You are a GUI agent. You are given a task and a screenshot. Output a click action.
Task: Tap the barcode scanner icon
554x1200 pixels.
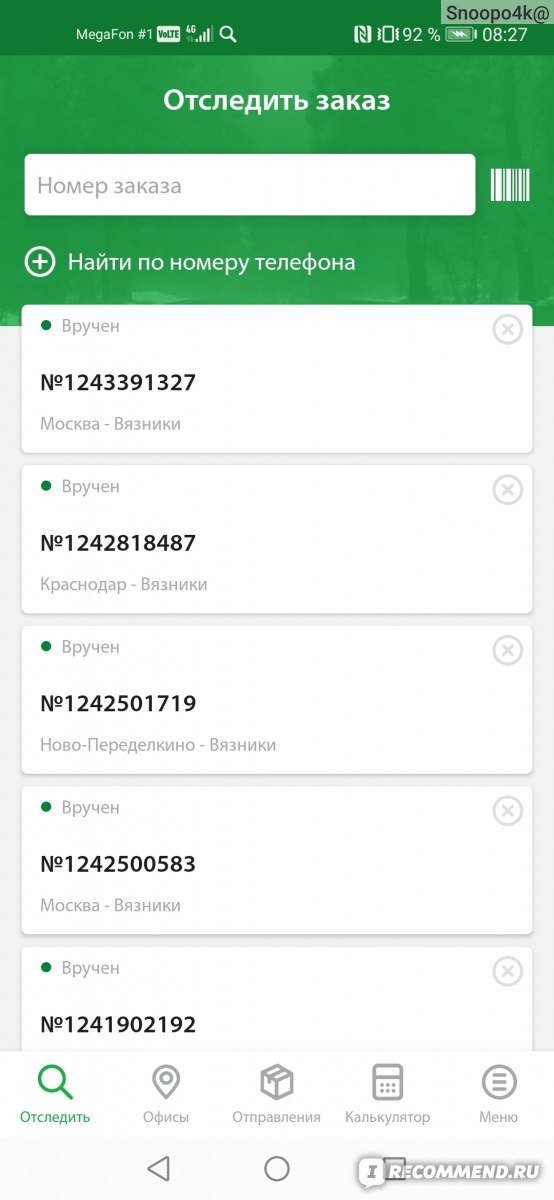click(x=509, y=185)
